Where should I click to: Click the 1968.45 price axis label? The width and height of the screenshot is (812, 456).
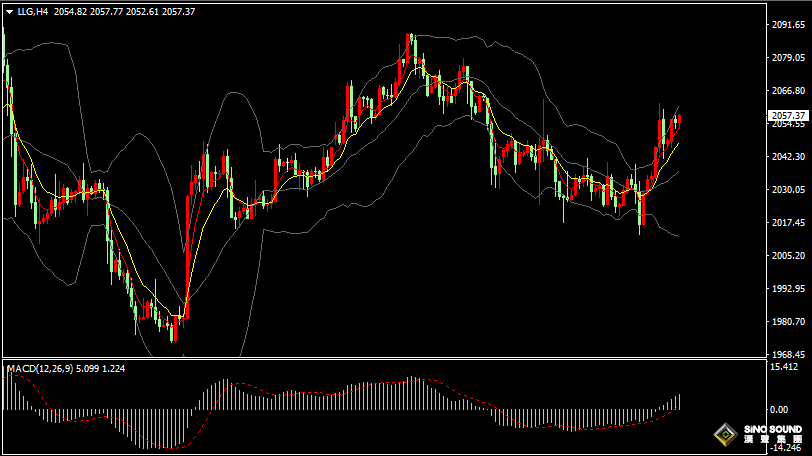click(x=785, y=355)
